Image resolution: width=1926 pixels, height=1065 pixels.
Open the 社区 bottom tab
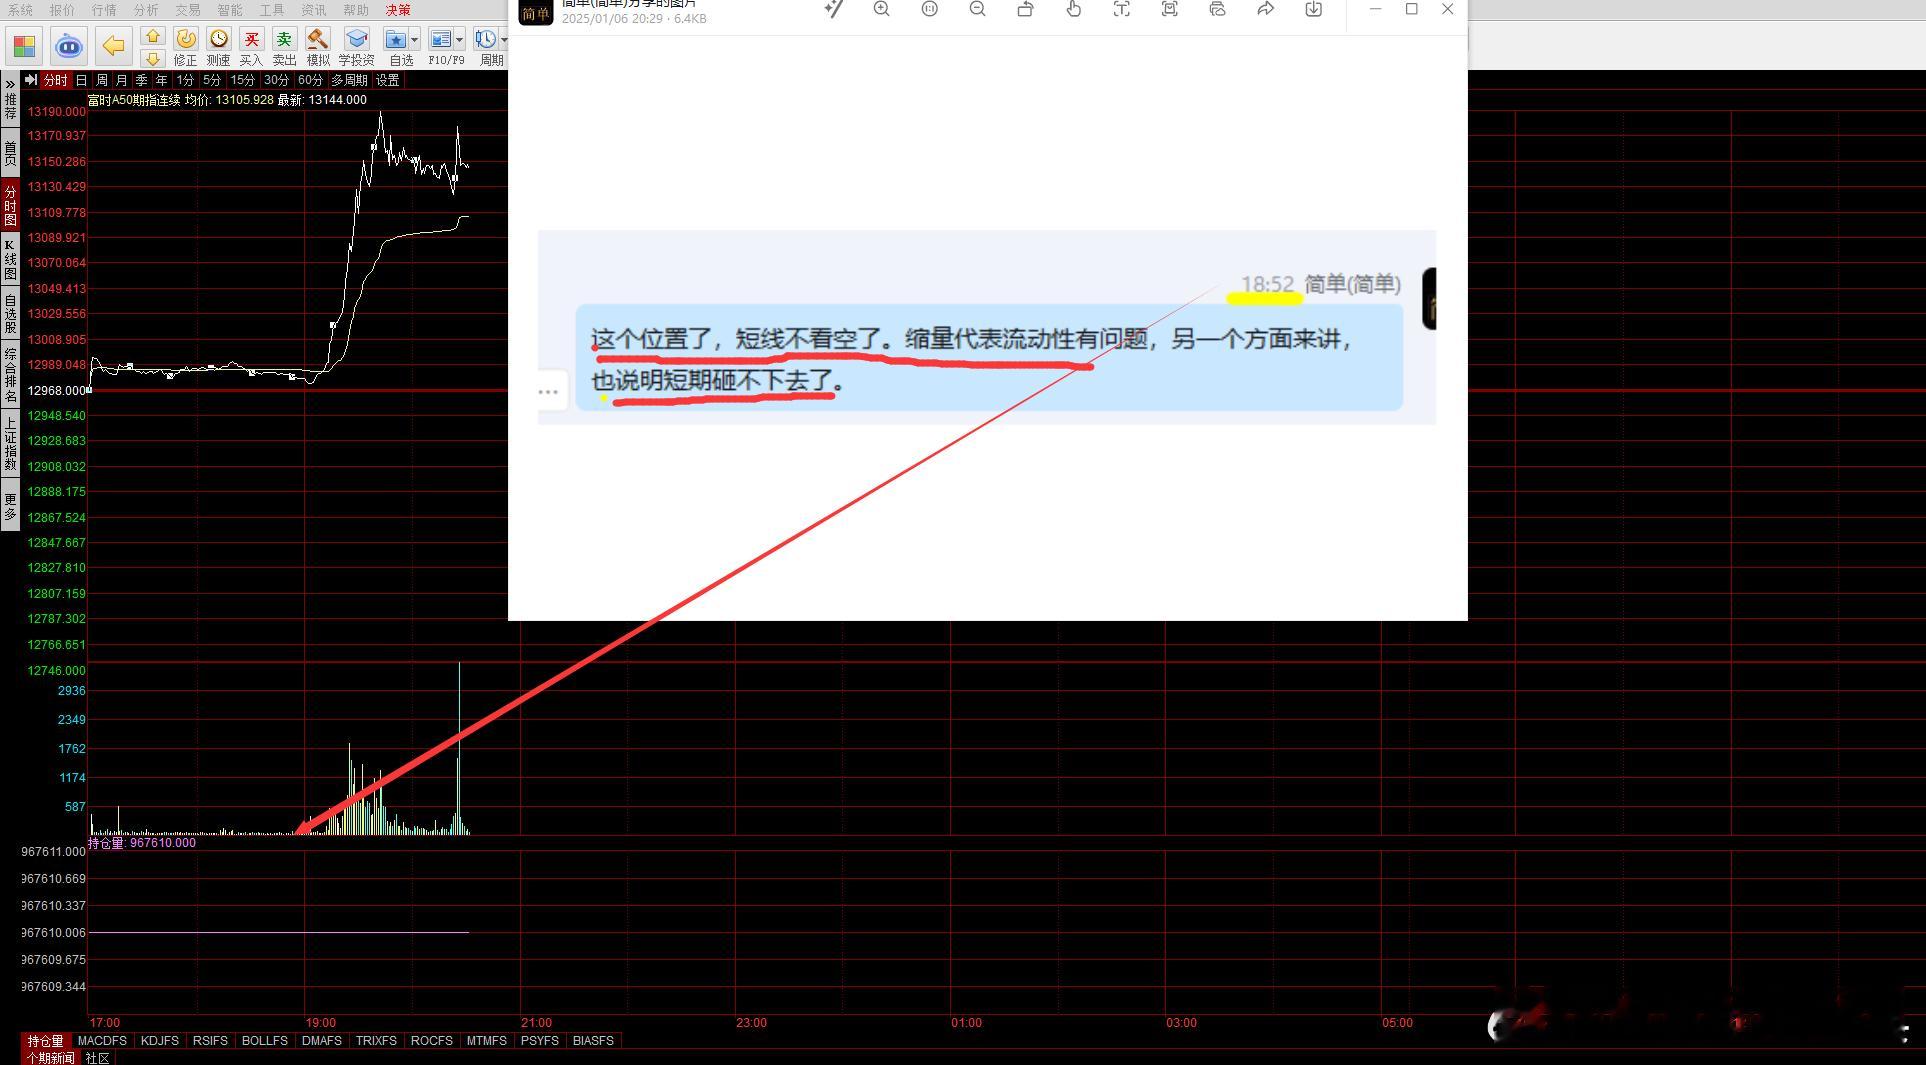[x=97, y=1058]
